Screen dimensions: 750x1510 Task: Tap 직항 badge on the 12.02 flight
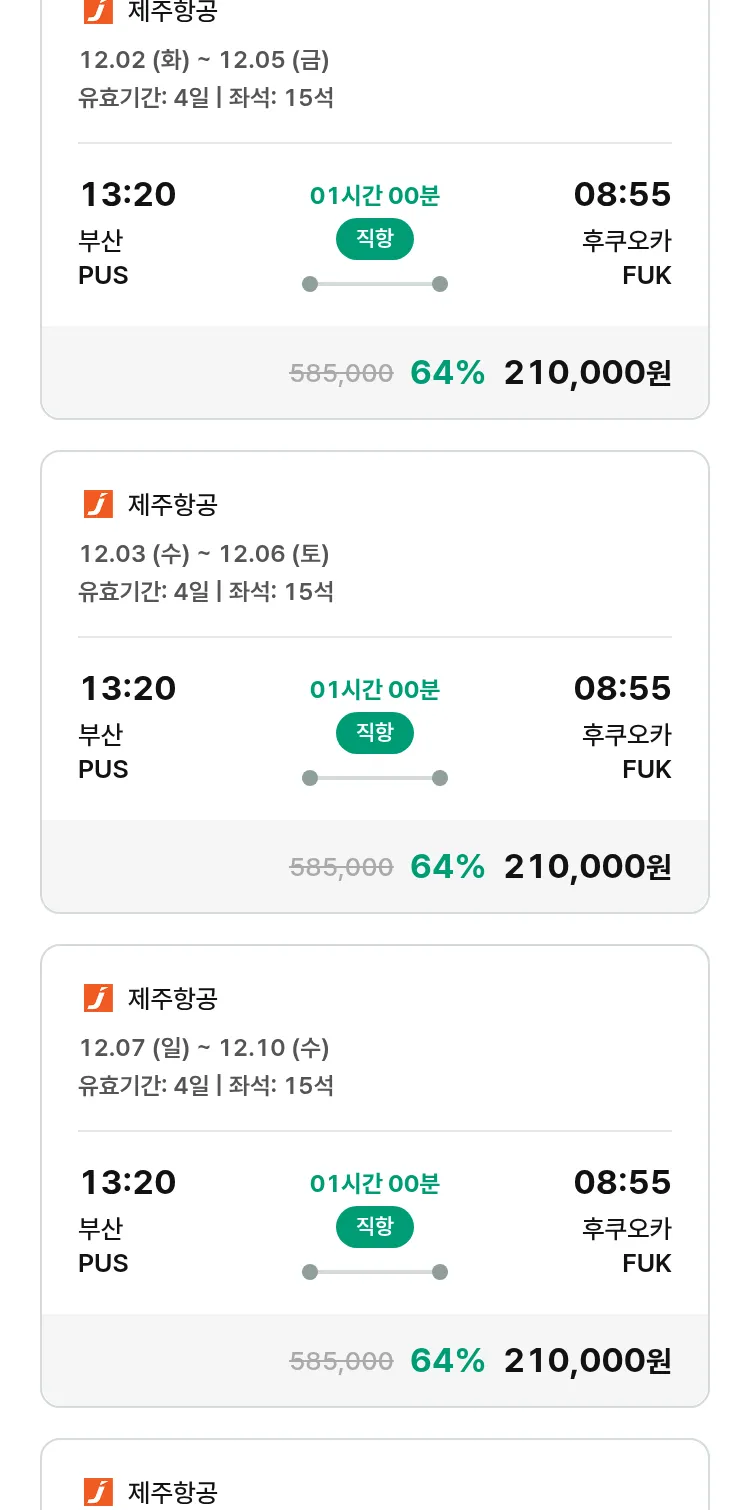coord(375,240)
